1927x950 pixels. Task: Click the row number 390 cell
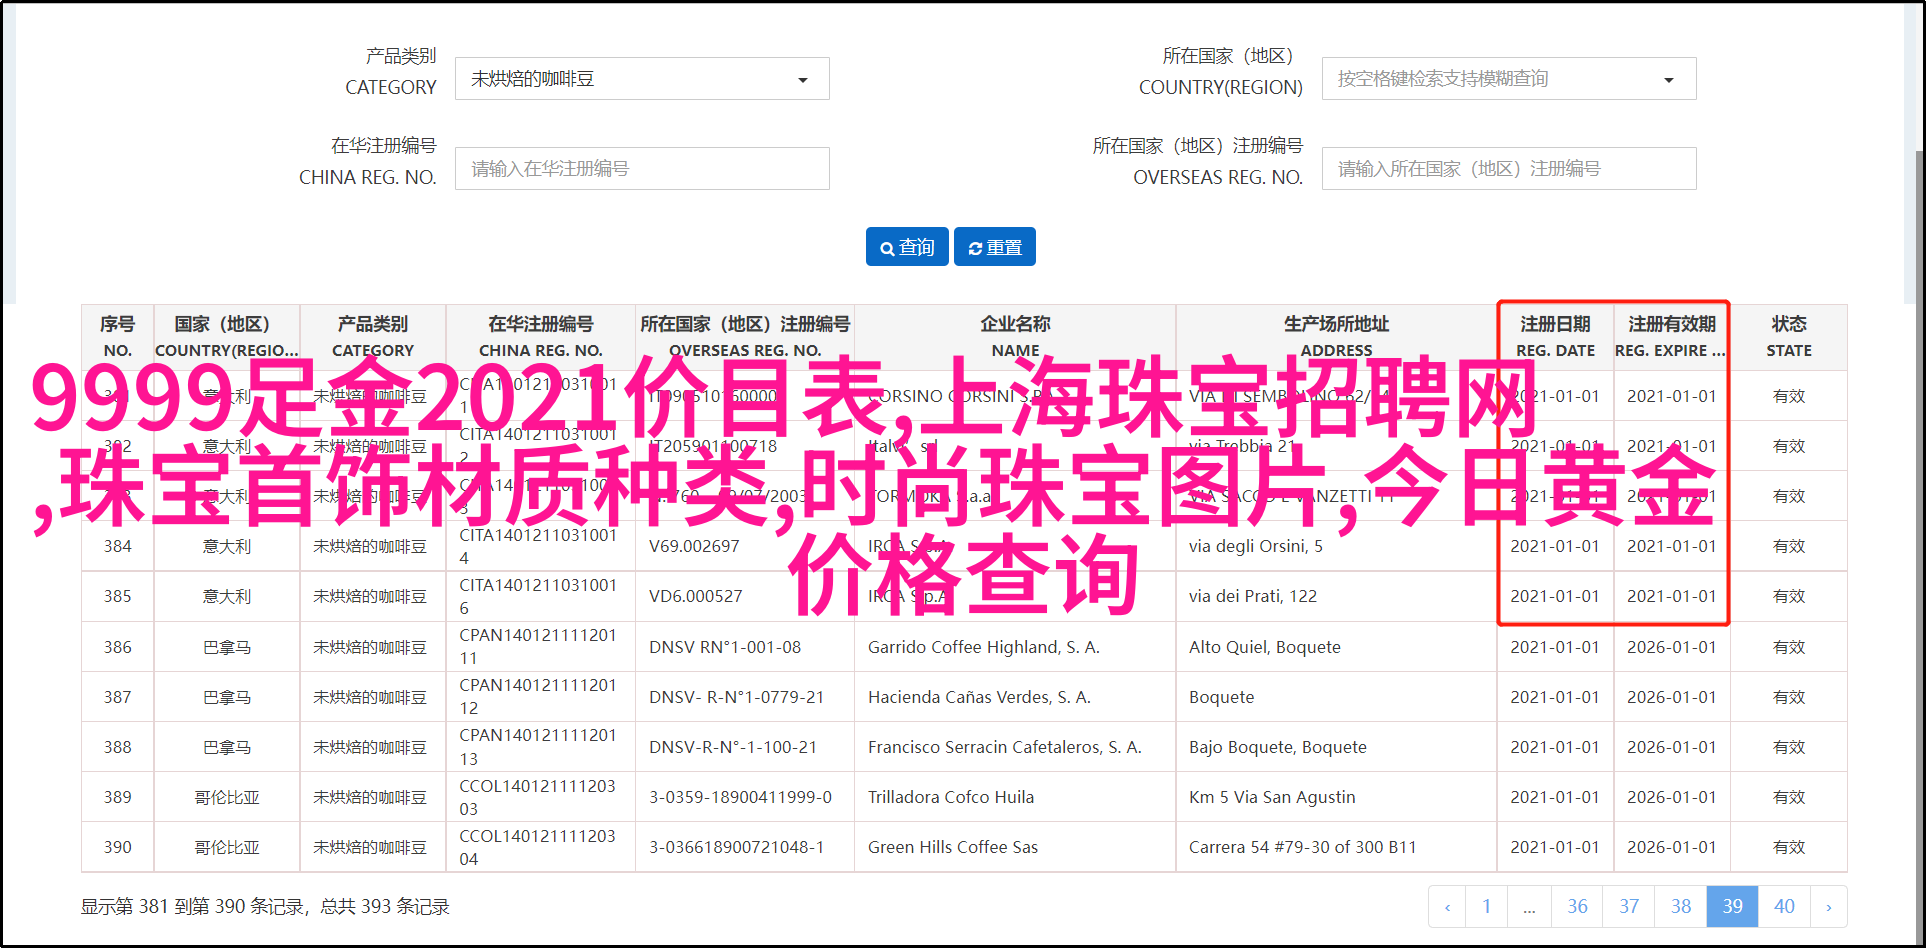pos(117,847)
